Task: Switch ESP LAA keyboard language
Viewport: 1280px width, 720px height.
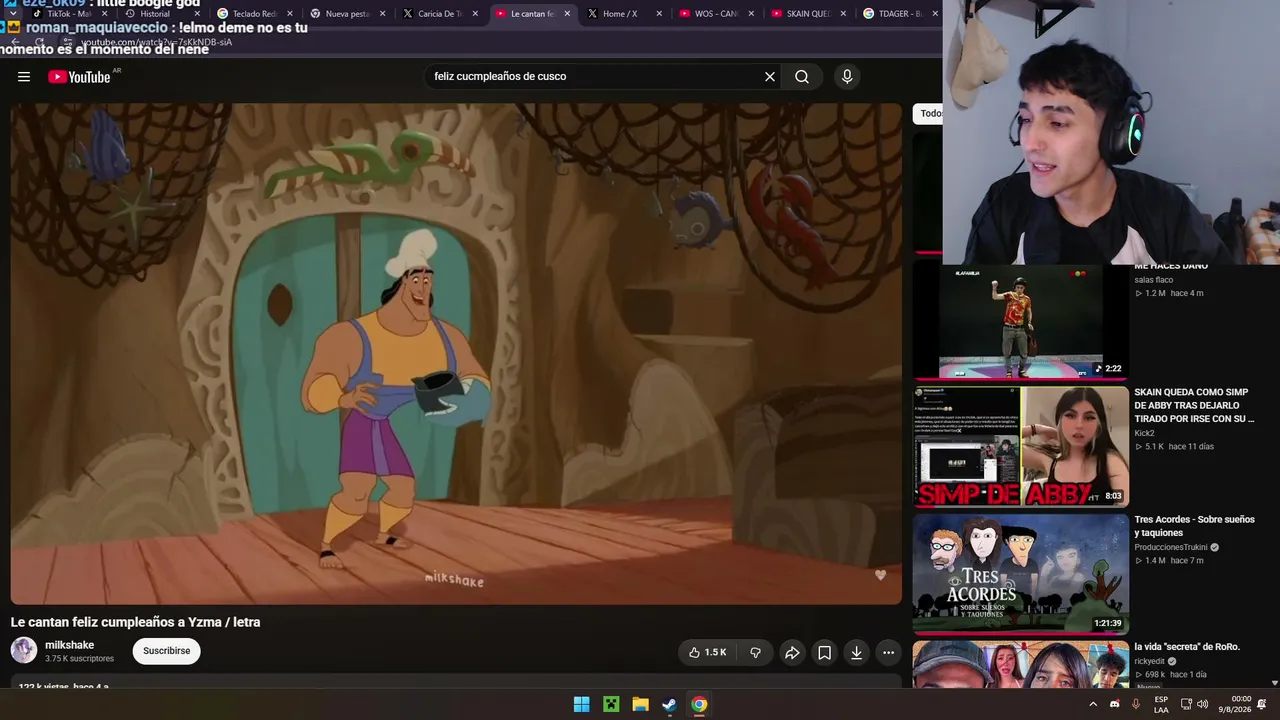Action: pos(1161,704)
